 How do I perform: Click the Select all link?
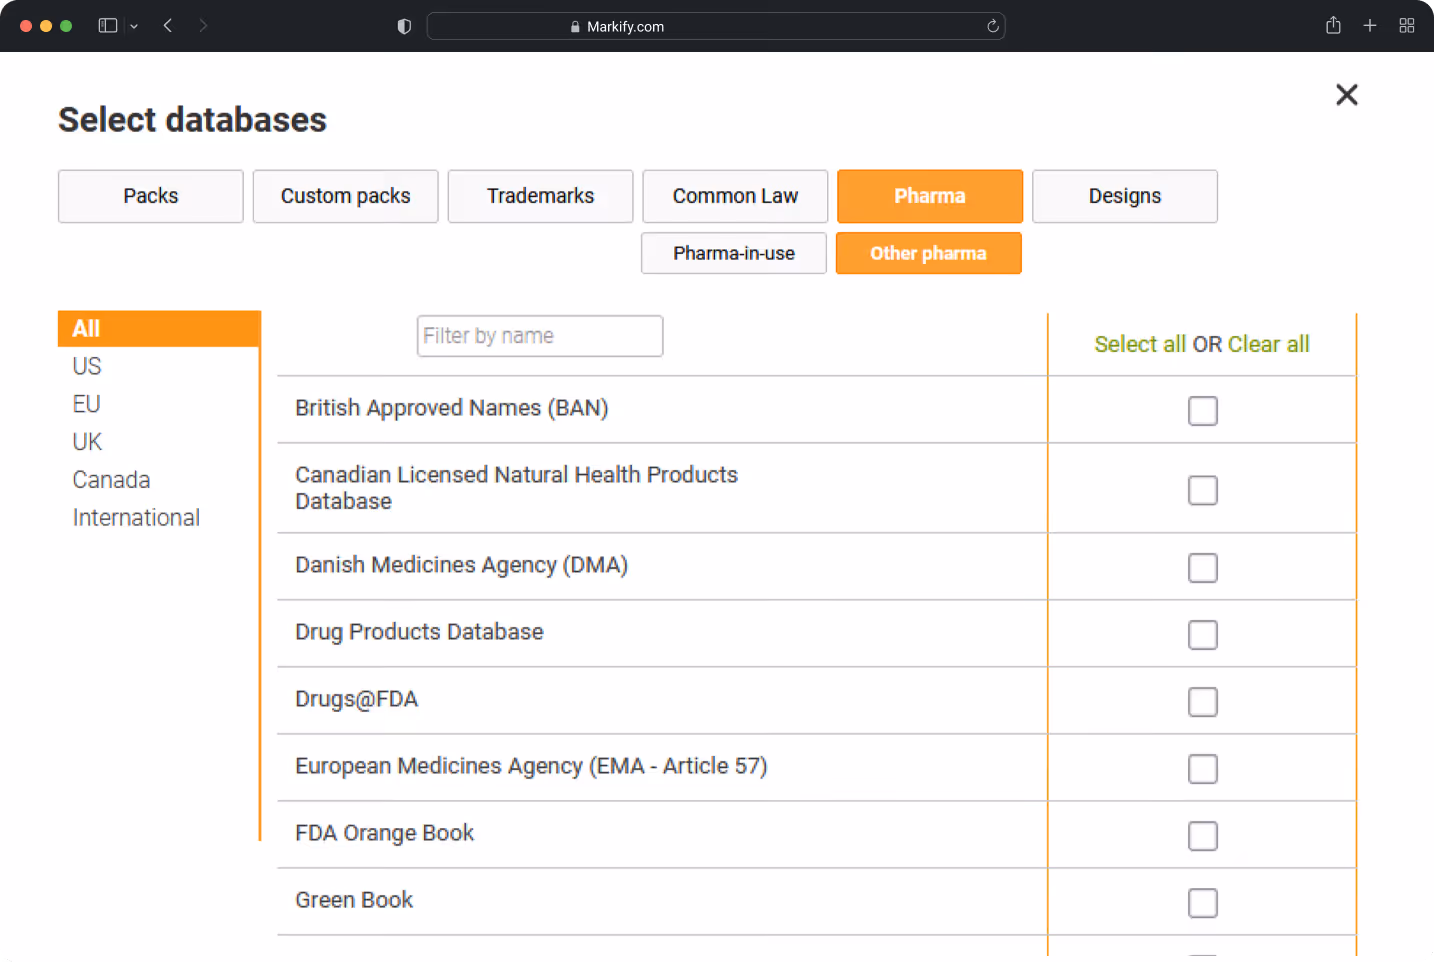(1140, 344)
